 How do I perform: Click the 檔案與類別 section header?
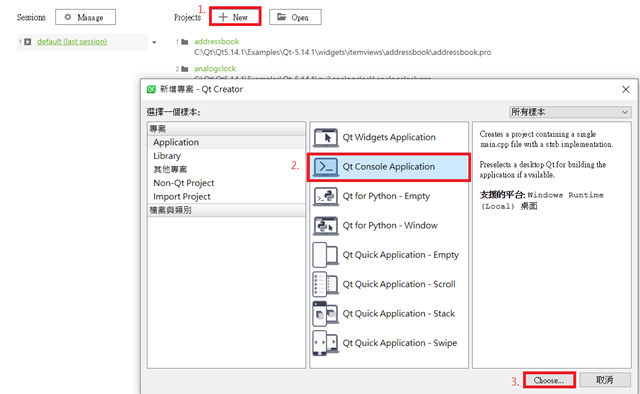coord(227,210)
